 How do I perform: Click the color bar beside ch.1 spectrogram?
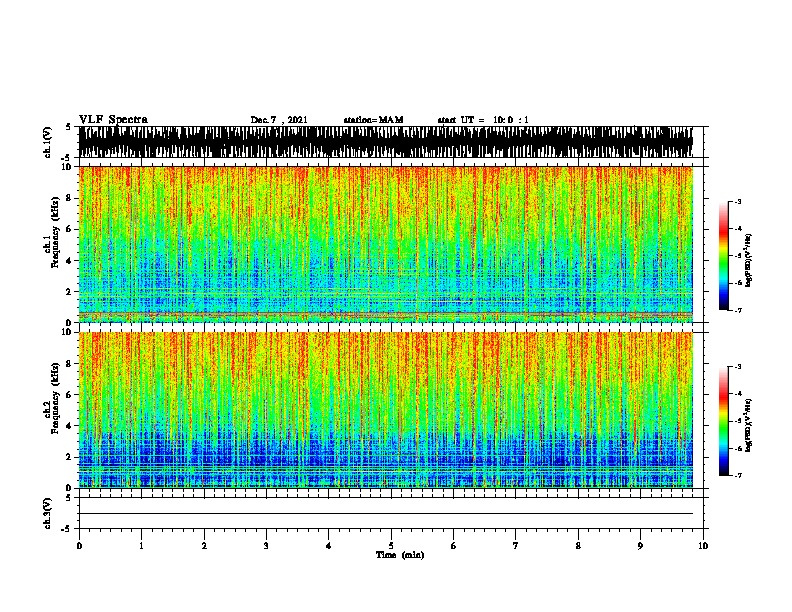tap(723, 256)
